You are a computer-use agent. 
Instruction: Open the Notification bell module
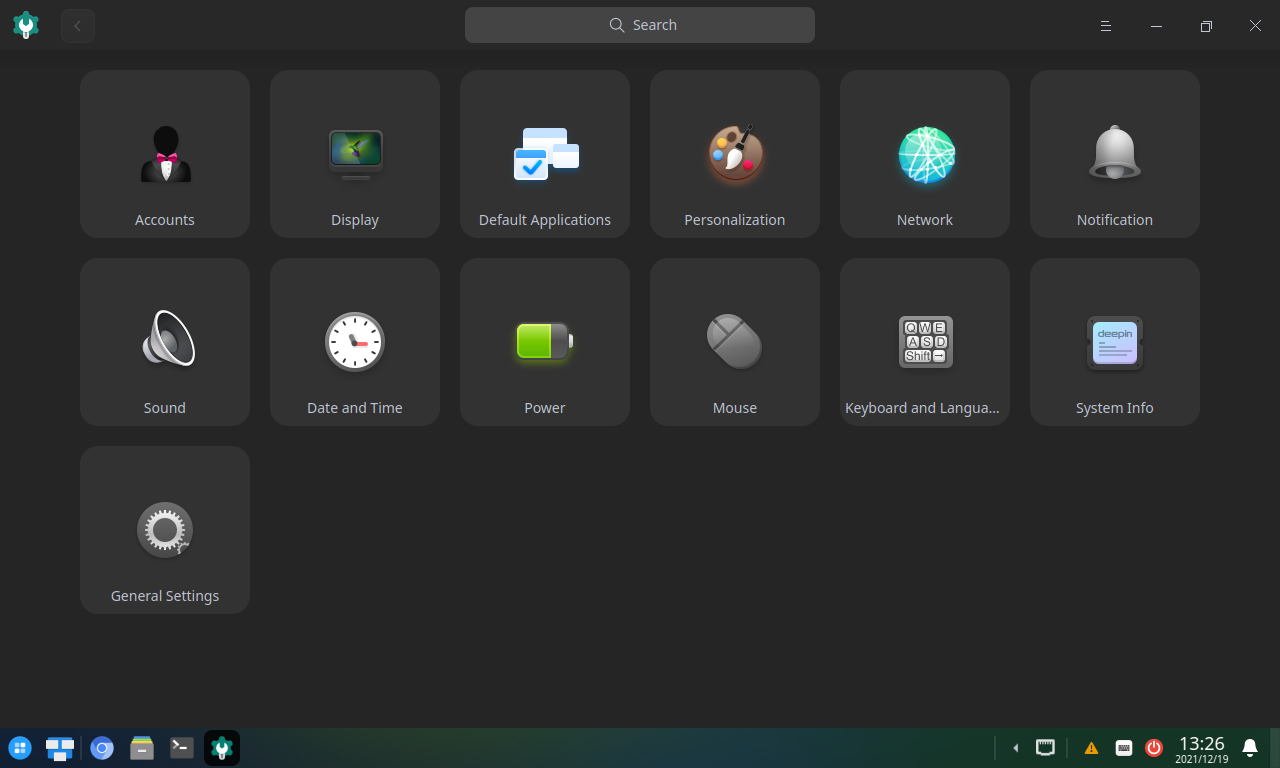(1115, 154)
